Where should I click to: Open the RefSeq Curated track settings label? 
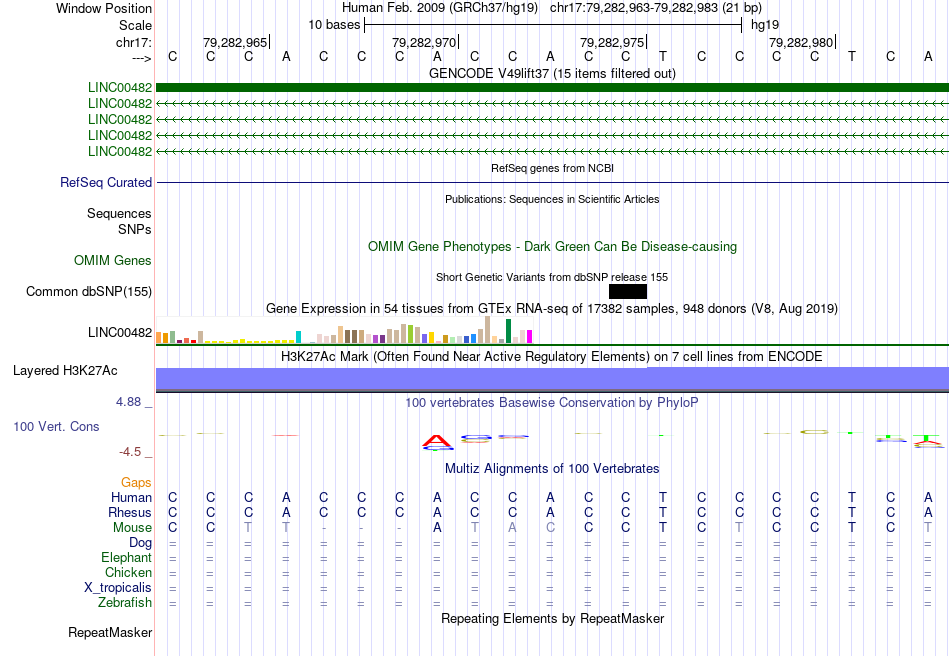tap(106, 182)
